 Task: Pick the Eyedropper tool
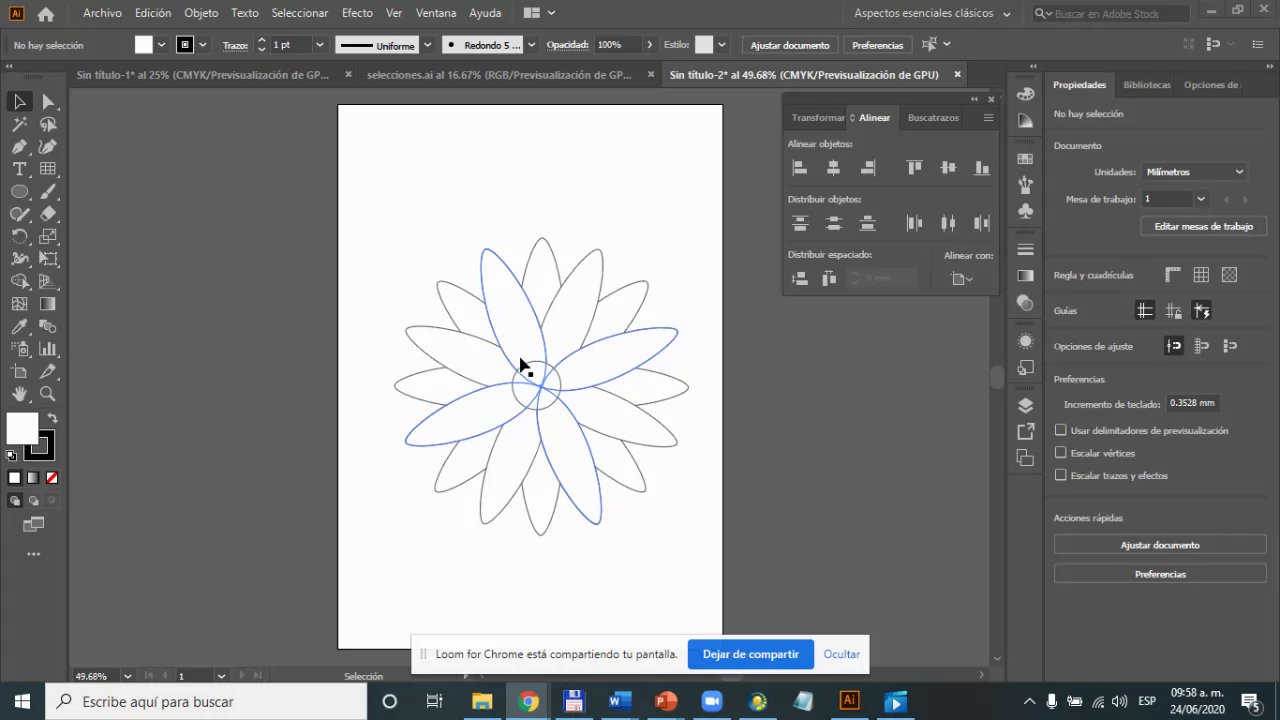point(19,327)
